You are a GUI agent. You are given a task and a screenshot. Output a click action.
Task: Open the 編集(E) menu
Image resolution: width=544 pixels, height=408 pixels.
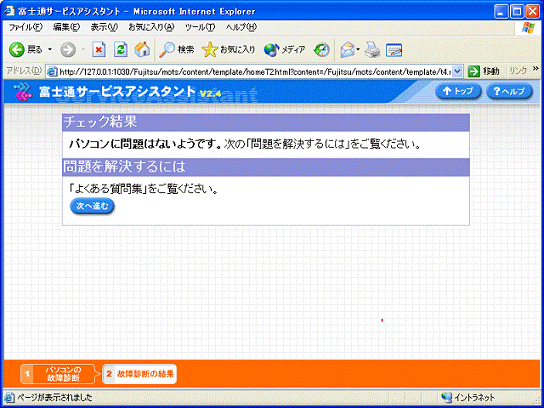tap(66, 27)
